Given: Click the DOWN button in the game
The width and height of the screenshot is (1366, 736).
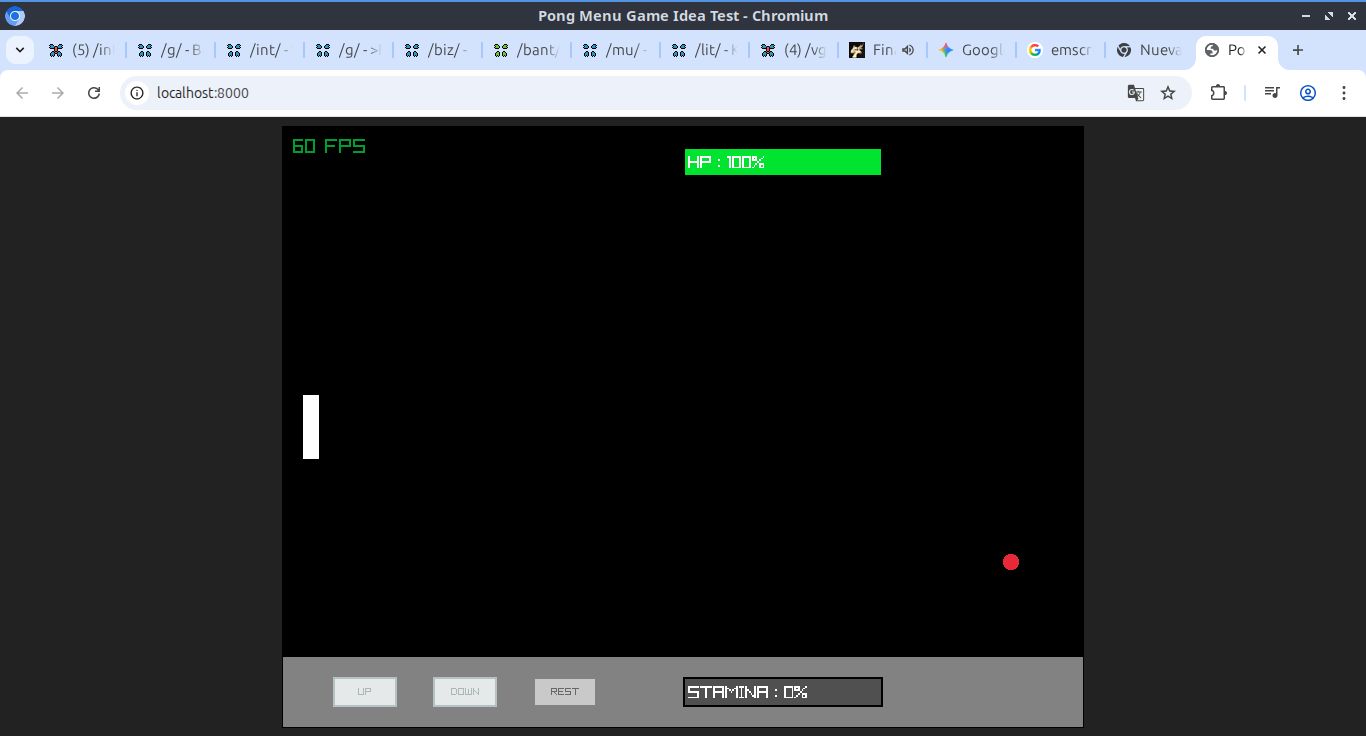Looking at the screenshot, I should point(465,692).
